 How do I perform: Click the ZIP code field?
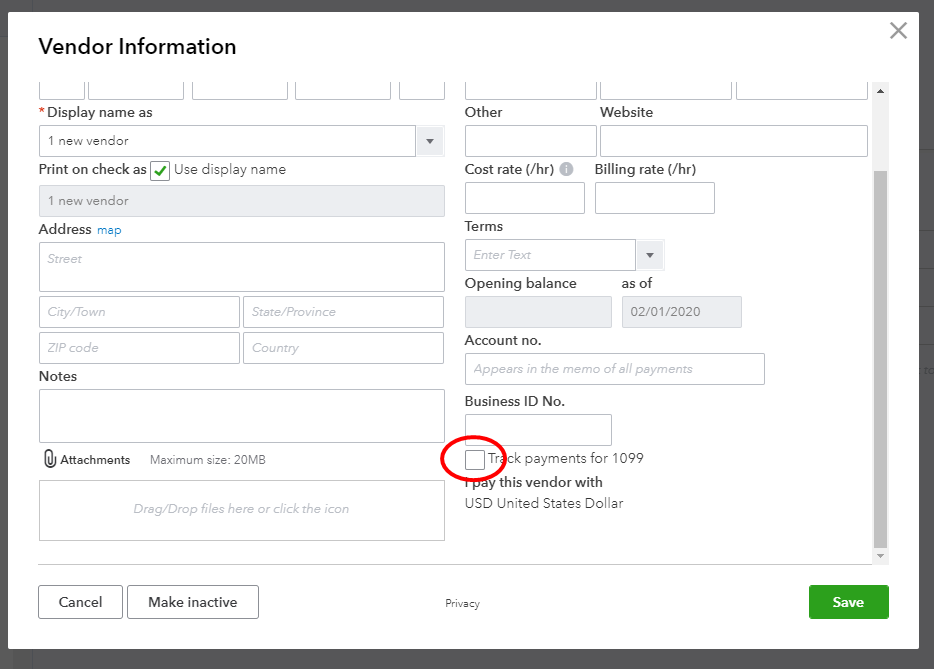(x=139, y=348)
